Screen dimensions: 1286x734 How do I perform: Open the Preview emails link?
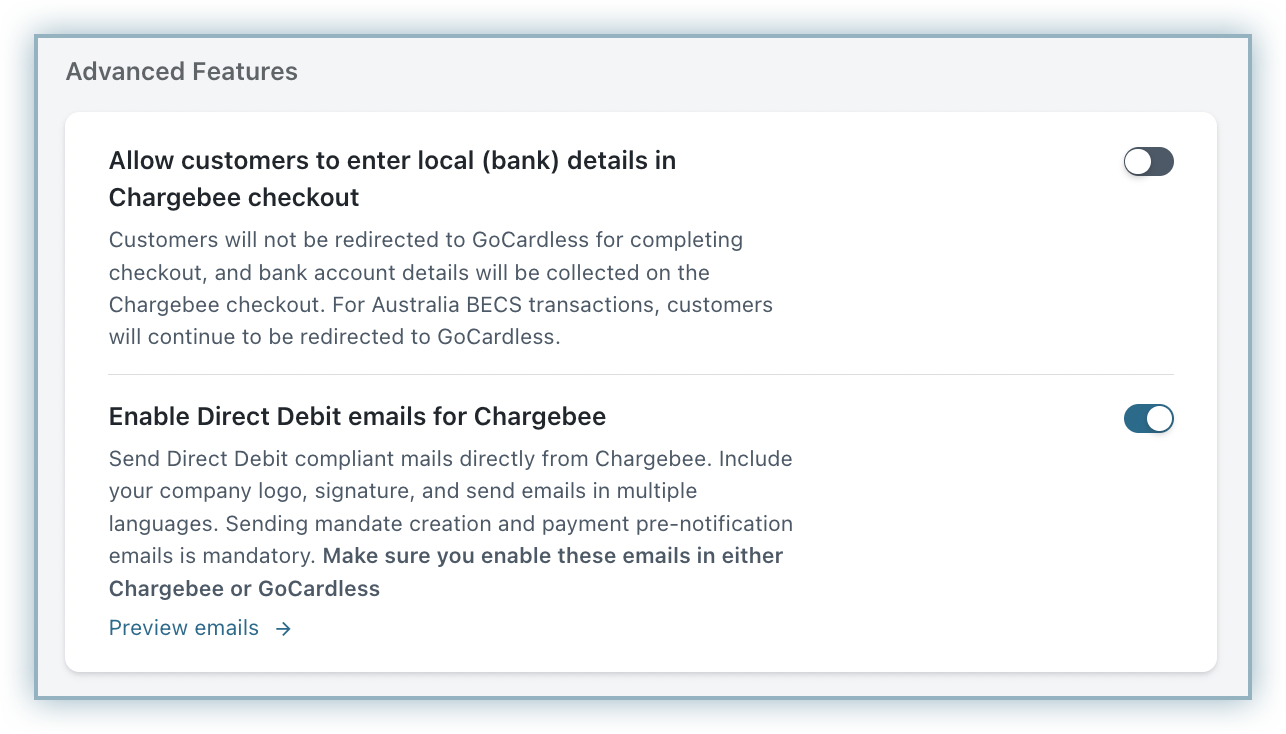coord(184,628)
